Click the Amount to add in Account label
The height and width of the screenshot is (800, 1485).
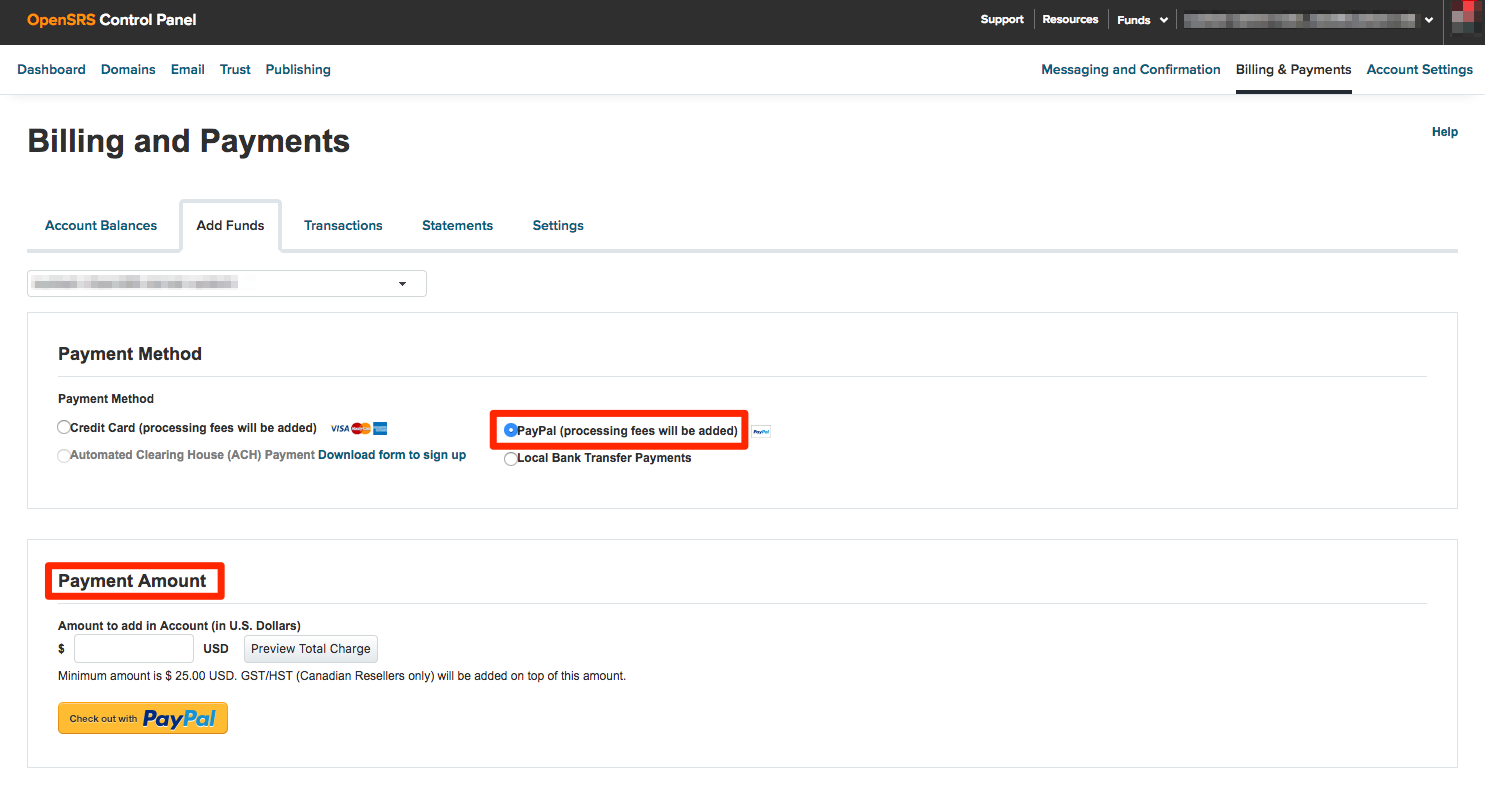click(x=180, y=626)
